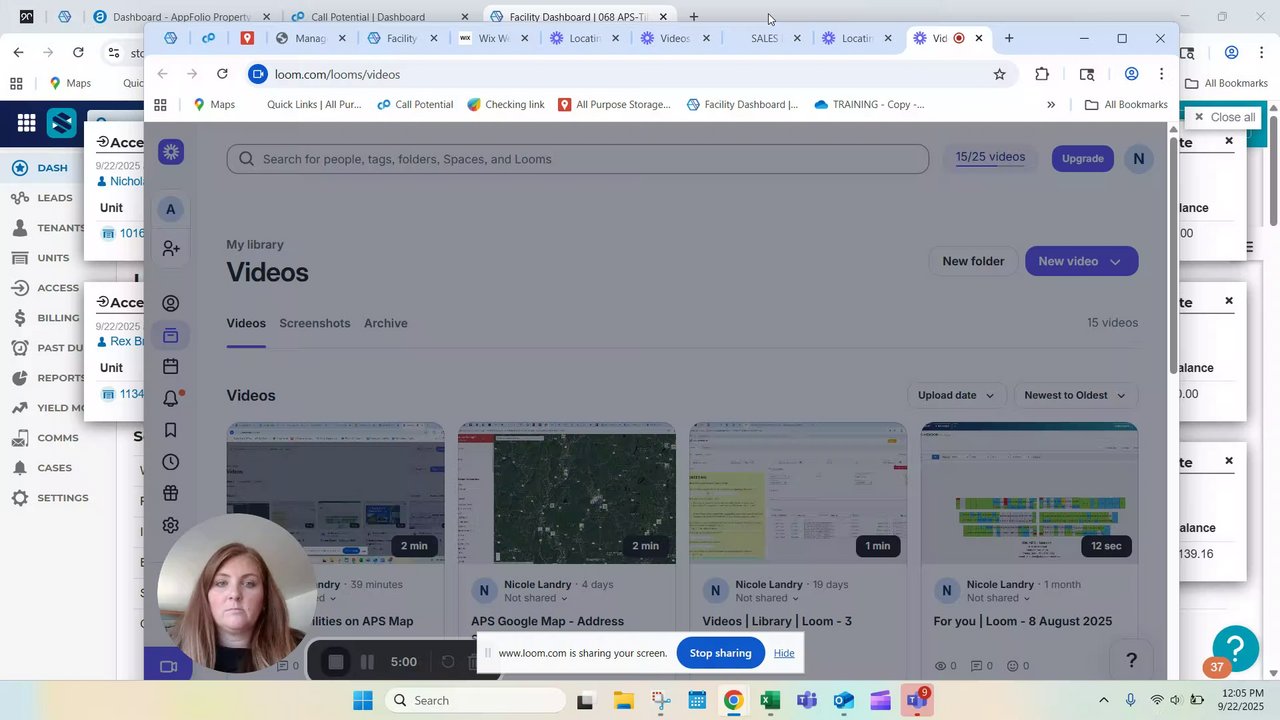Screen dimensions: 1280x720
Task: Click the Upgrade button
Action: click(1082, 158)
